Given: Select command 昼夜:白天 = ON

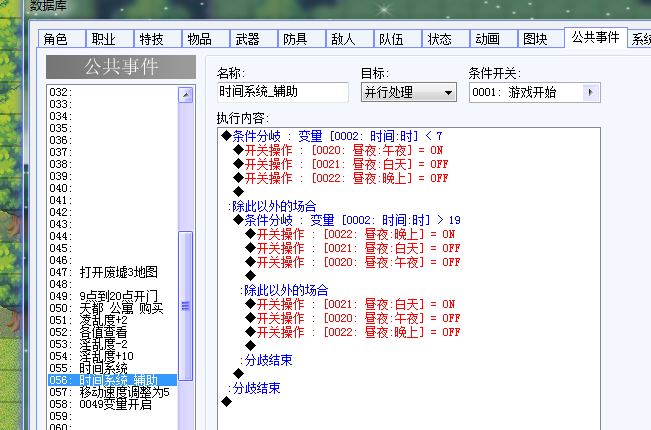Looking at the screenshot, I should [350, 305].
